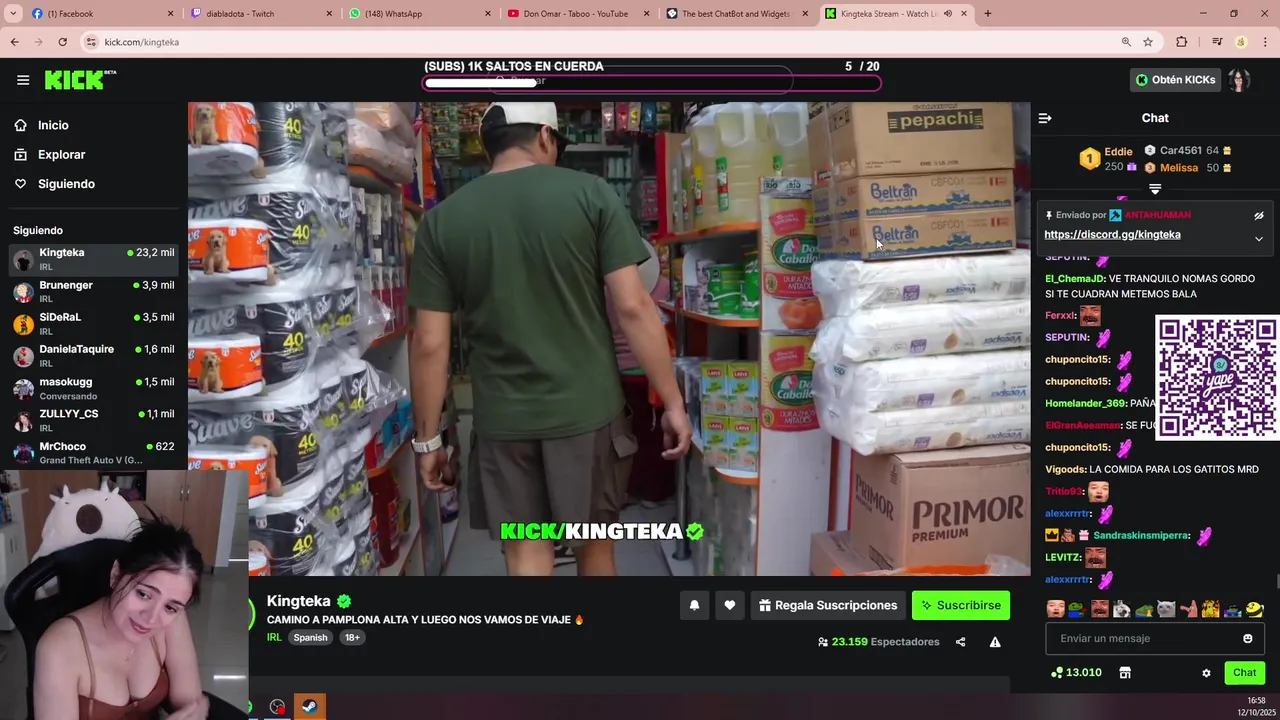Open DanielaTaquire channel in following list
The image size is (1280, 720).
(94, 355)
